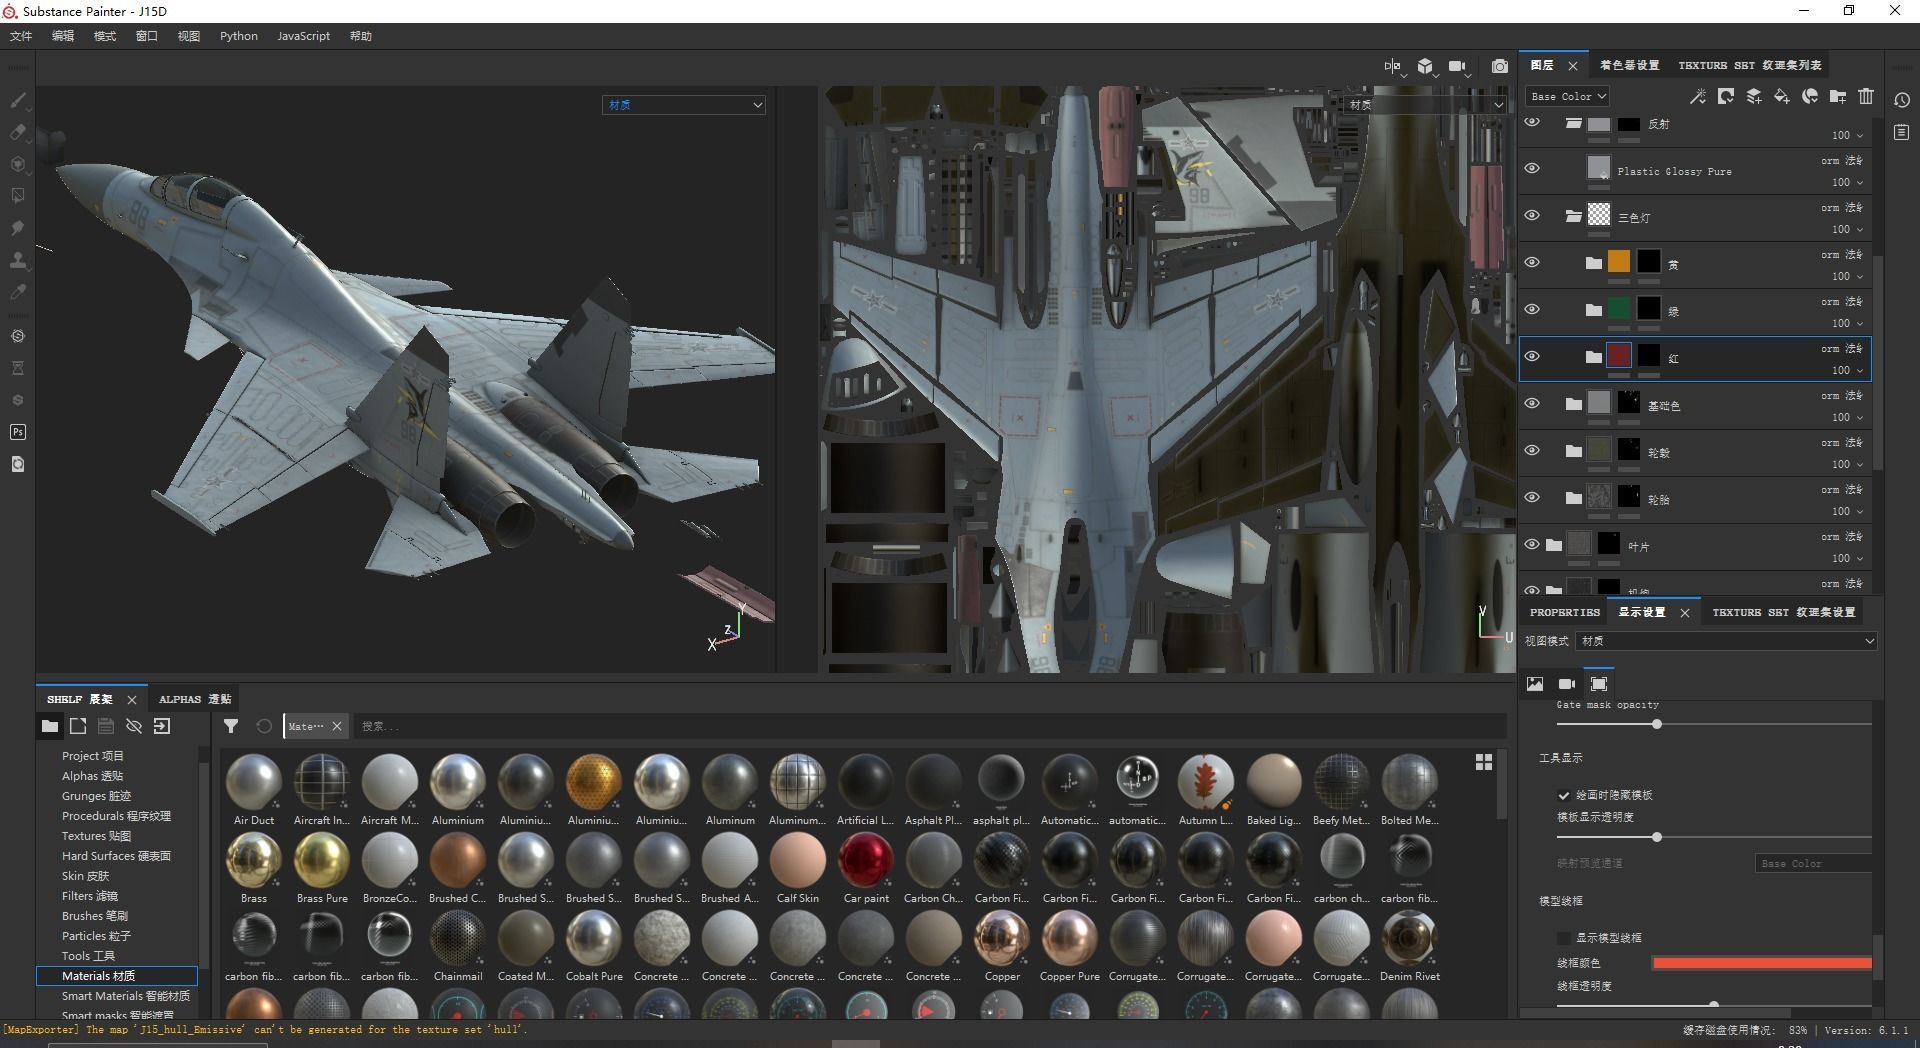
Task: Click the 线框颜色 red color swatch
Action: click(x=1762, y=963)
